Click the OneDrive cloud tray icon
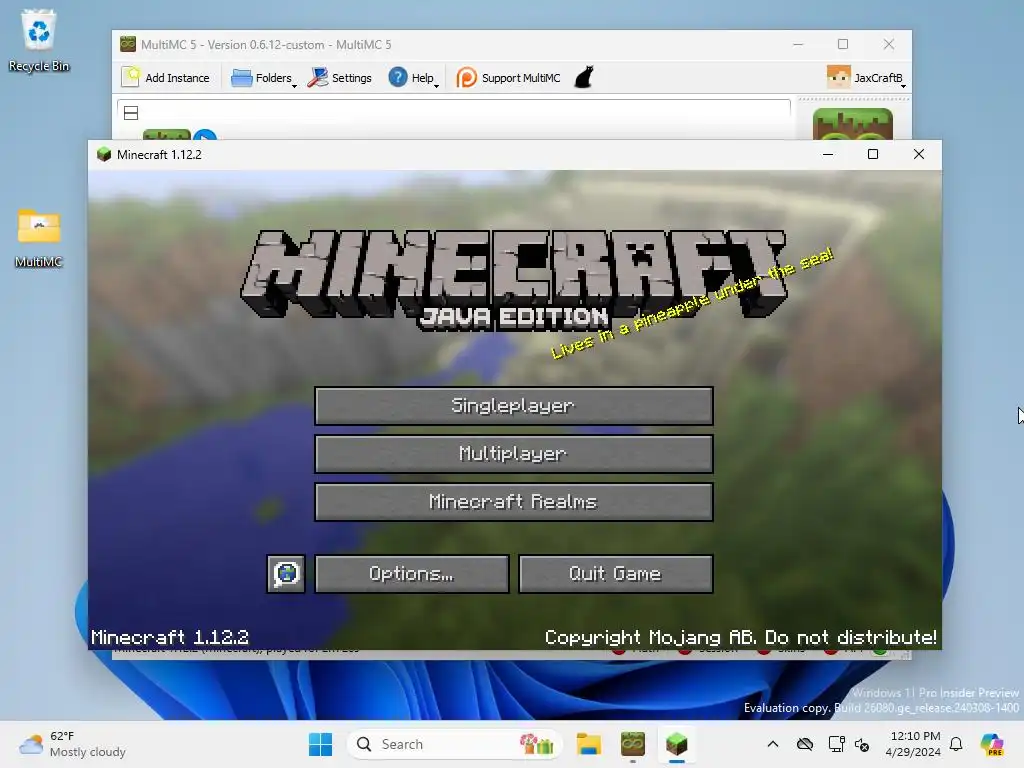 click(805, 744)
